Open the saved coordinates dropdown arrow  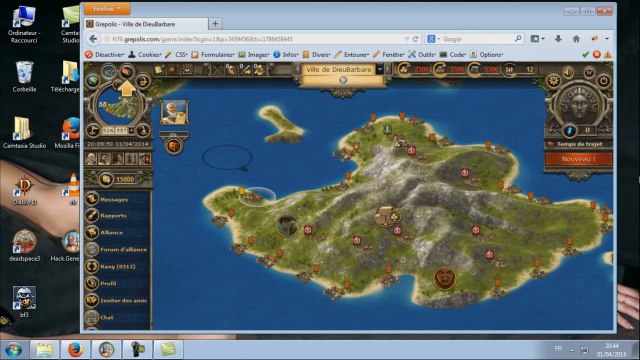click(x=131, y=131)
